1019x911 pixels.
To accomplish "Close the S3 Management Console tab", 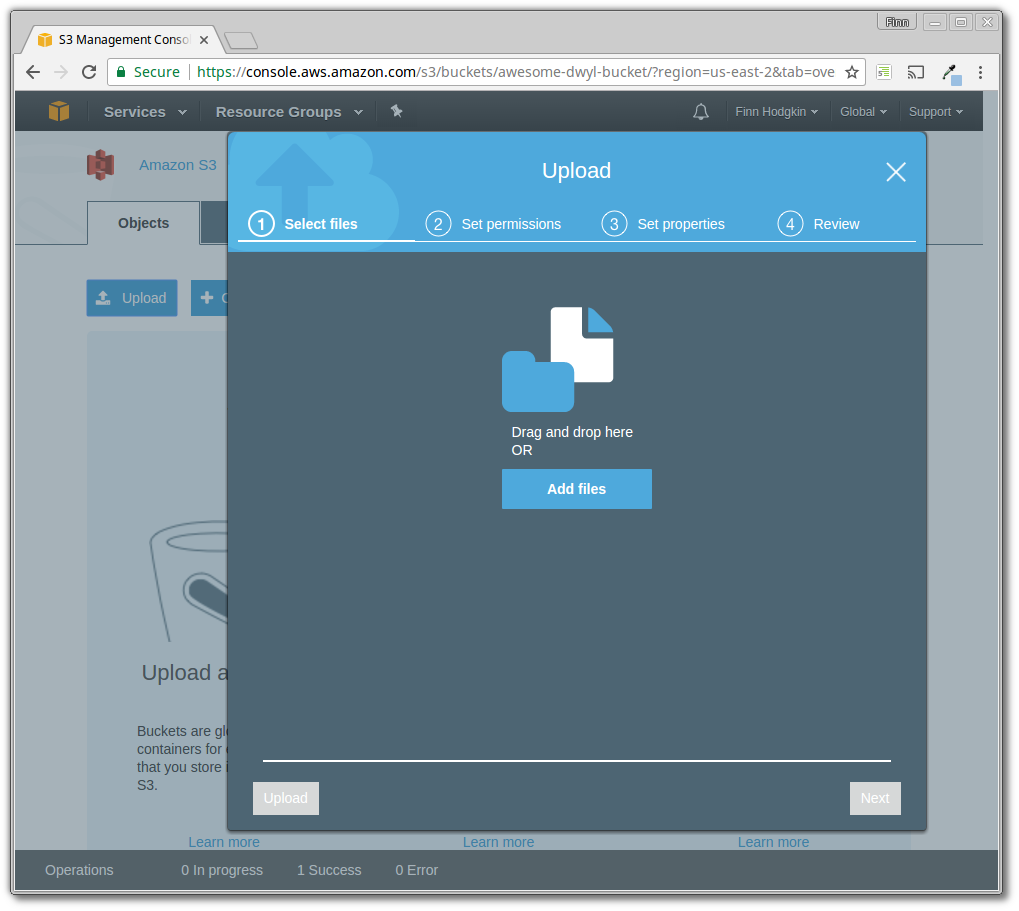I will click(x=204, y=40).
